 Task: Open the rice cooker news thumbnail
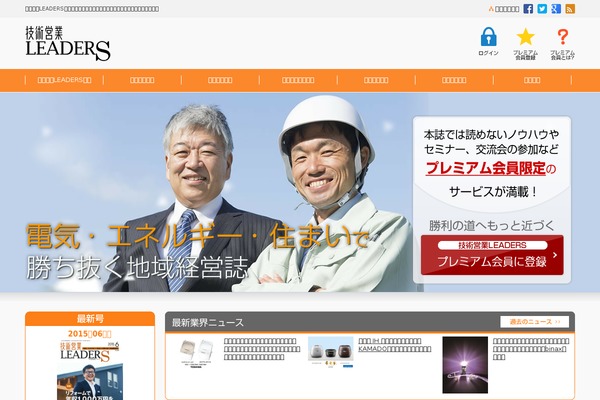click(x=331, y=352)
